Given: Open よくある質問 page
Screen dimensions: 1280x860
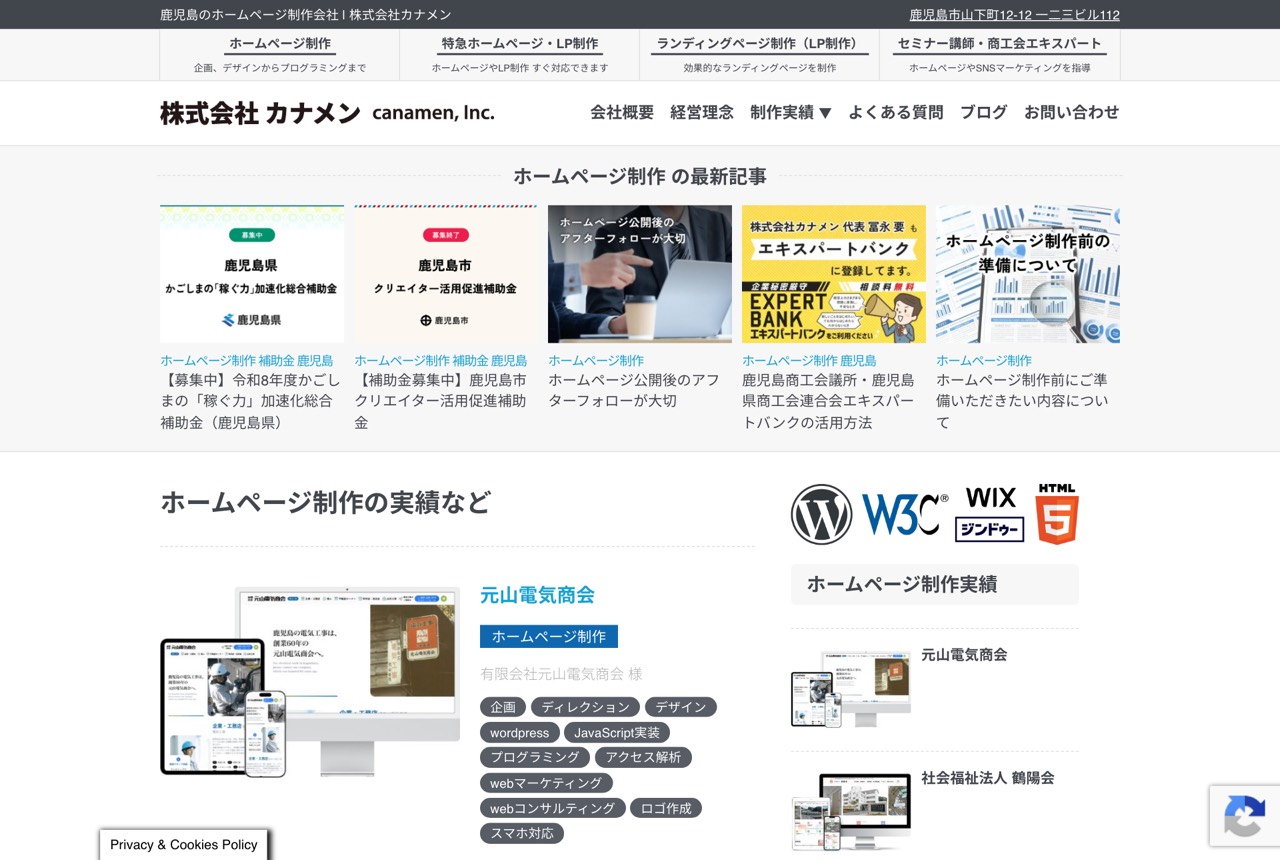Looking at the screenshot, I should tap(896, 112).
